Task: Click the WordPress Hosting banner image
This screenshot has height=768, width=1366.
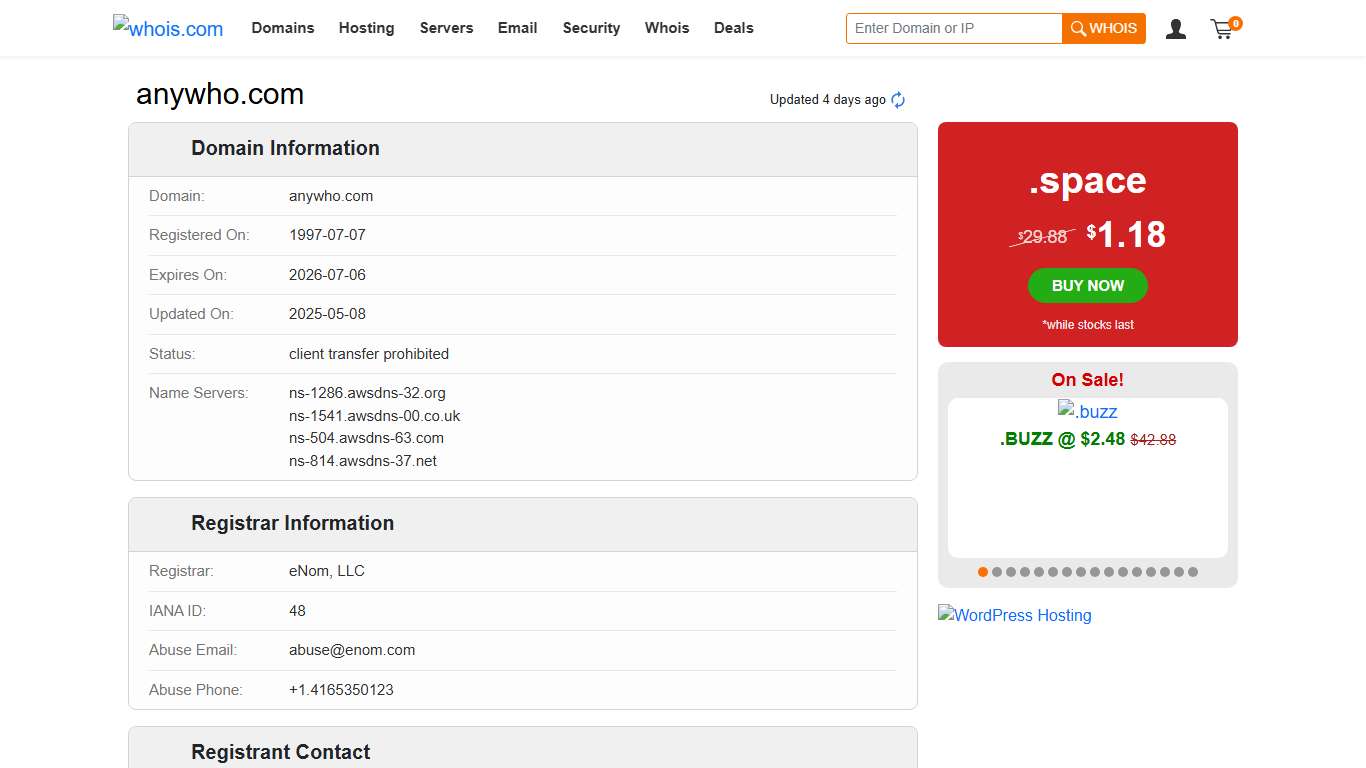Action: [x=1014, y=615]
